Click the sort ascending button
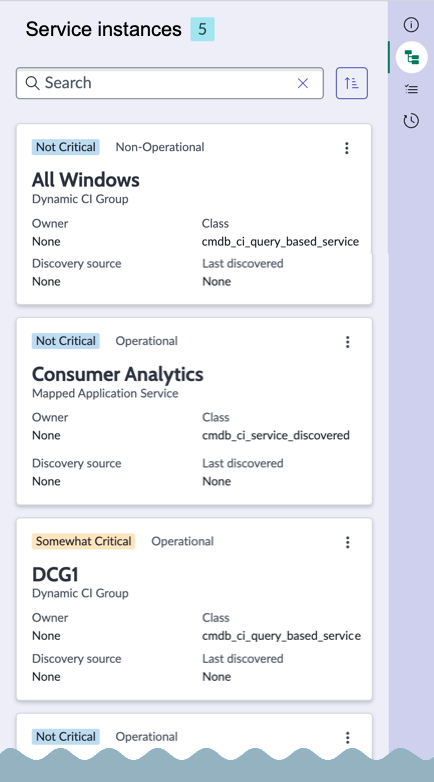434x782 pixels. [352, 83]
